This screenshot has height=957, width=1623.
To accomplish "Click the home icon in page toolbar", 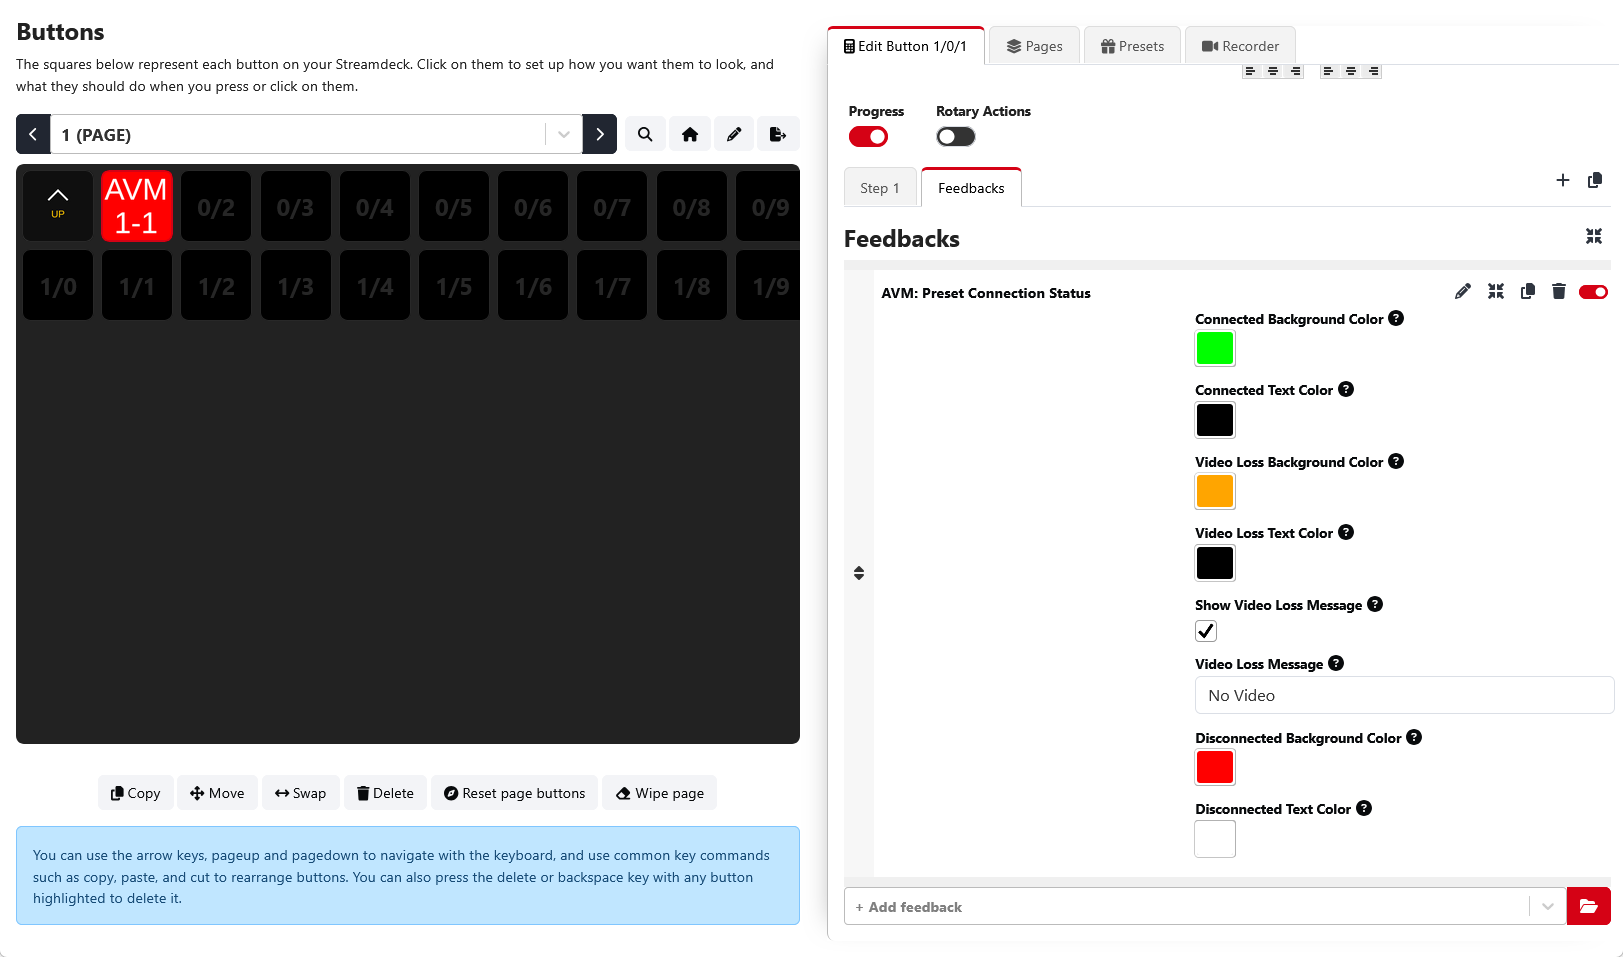I will click(x=689, y=134).
